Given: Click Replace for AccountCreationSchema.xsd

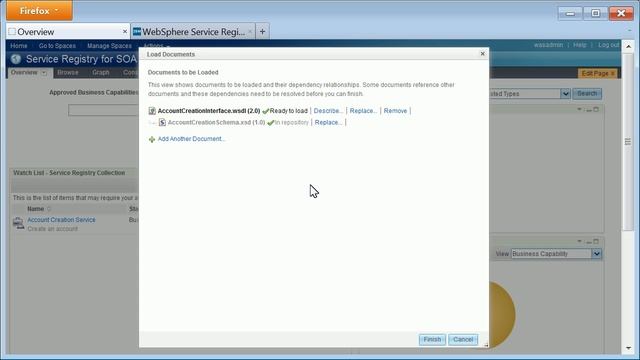Looking at the screenshot, I should [x=328, y=122].
